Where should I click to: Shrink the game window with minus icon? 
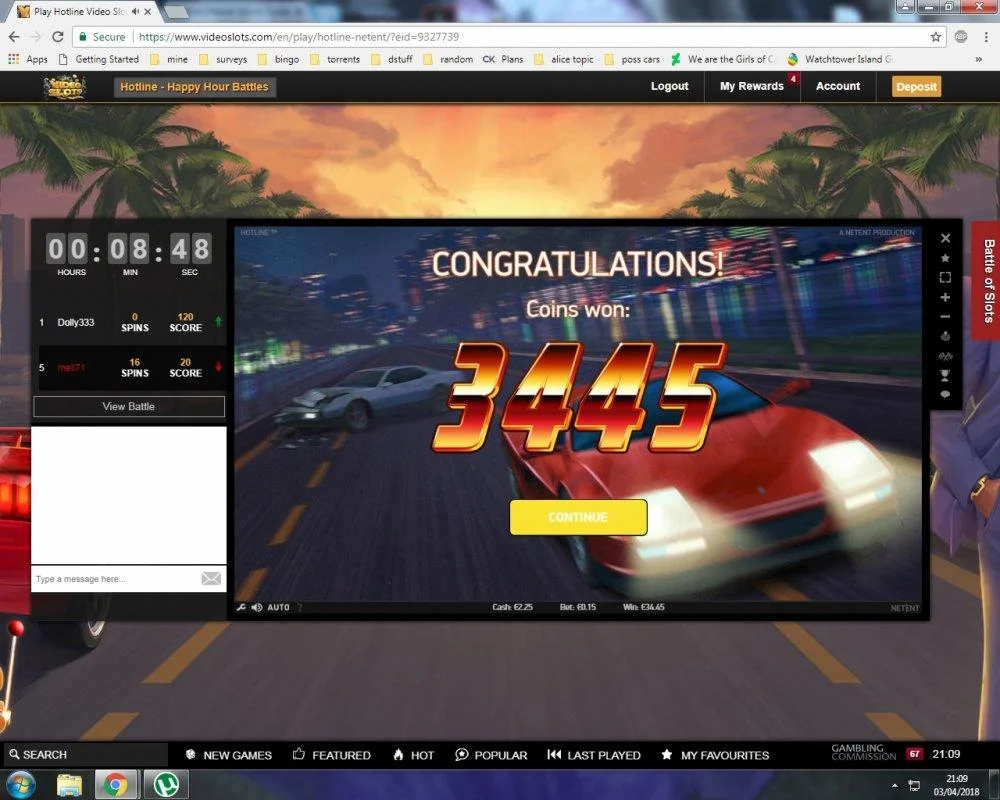pos(945,316)
